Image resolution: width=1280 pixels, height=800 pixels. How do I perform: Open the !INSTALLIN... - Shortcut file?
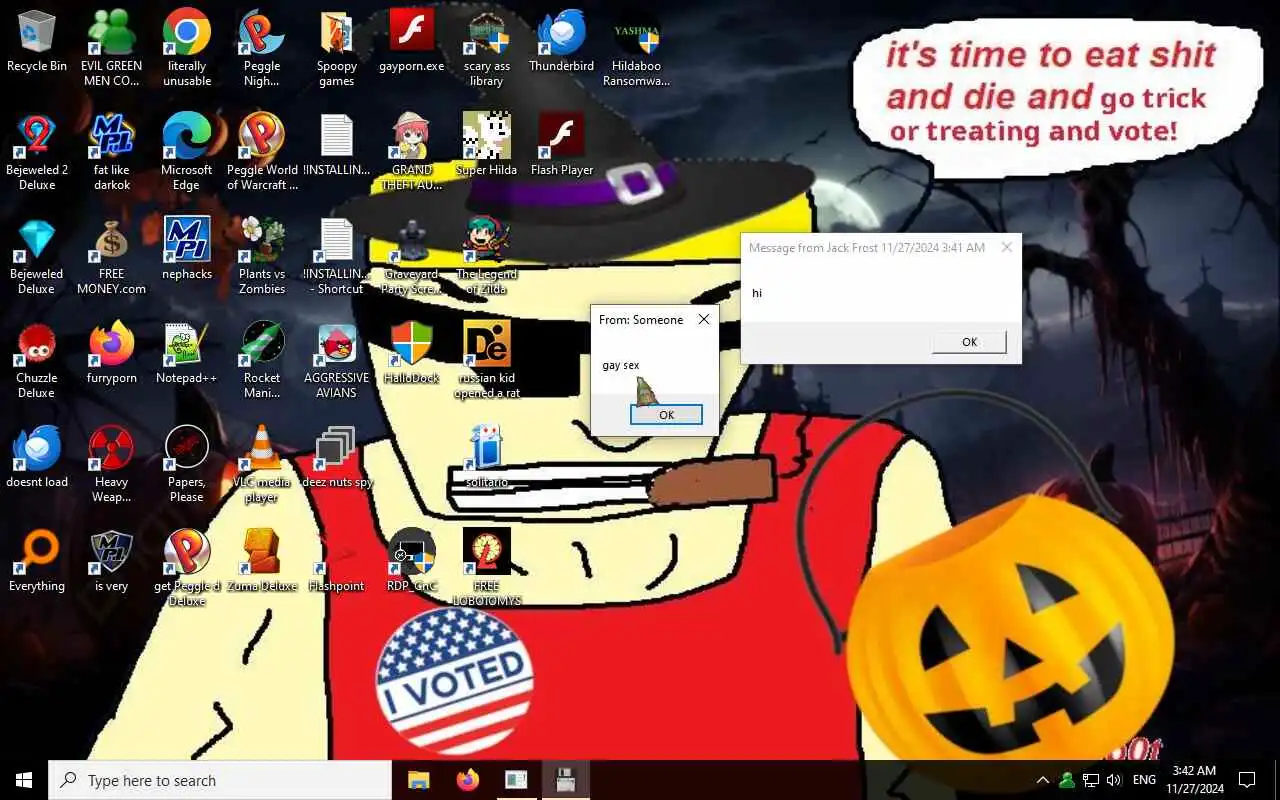point(337,256)
